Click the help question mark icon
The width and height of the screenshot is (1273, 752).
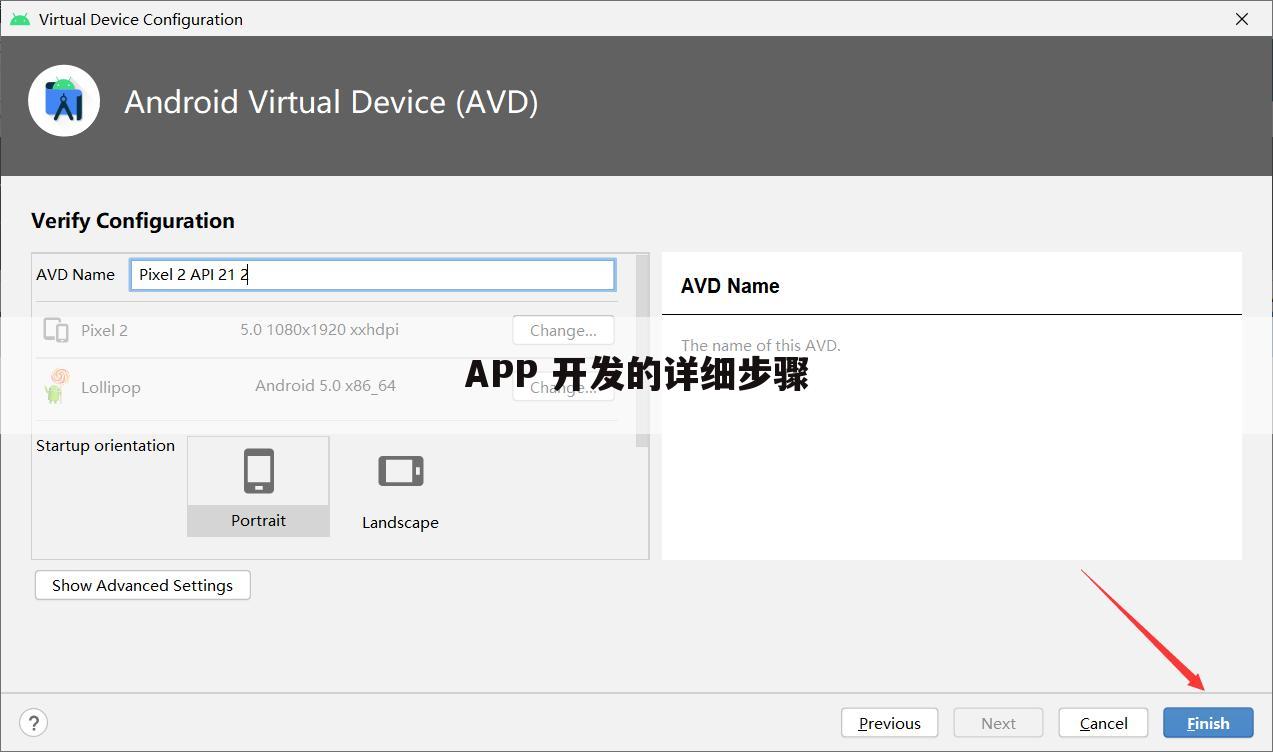point(33,722)
